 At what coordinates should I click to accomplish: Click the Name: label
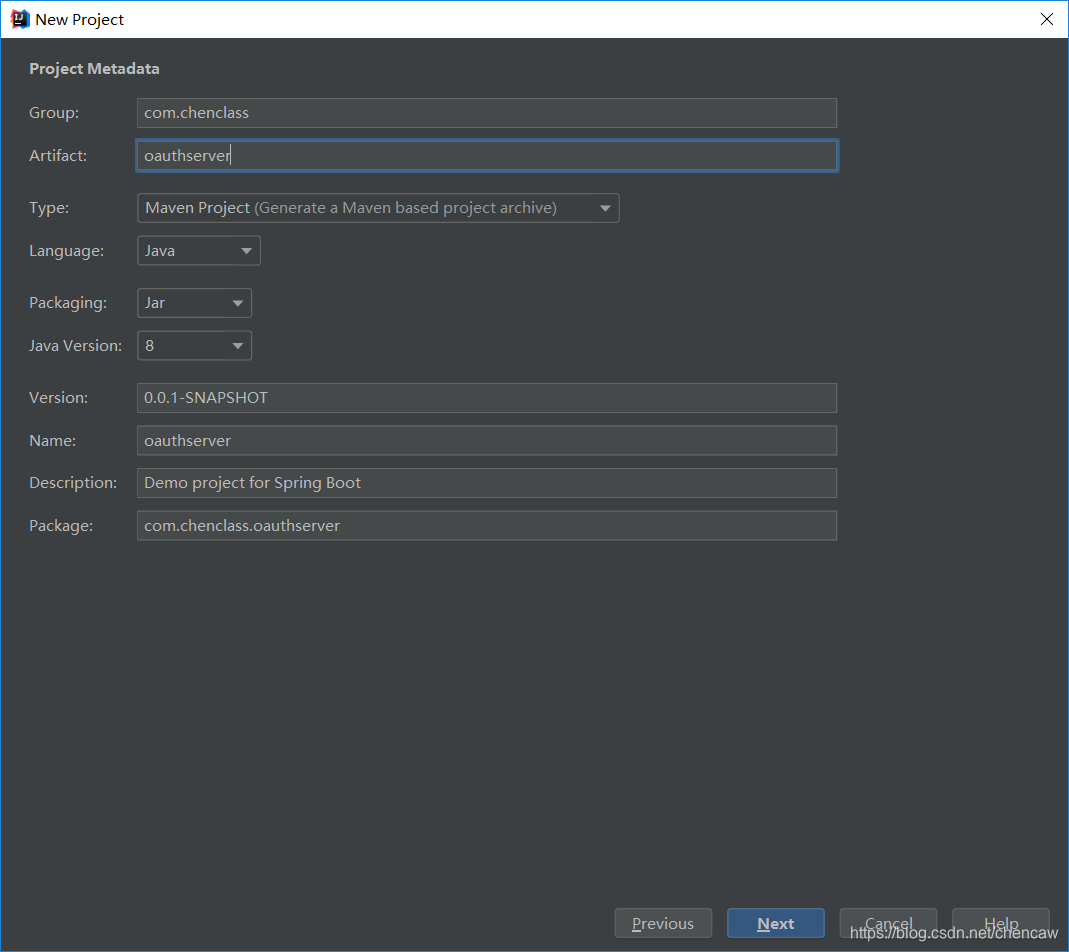52,441
